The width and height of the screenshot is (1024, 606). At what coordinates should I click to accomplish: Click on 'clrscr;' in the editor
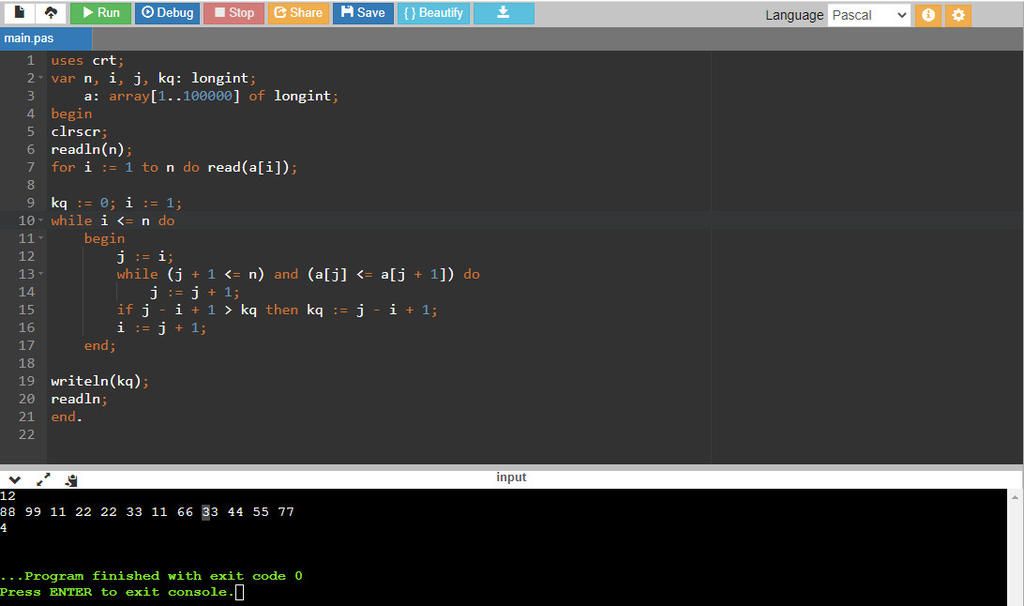[79, 132]
